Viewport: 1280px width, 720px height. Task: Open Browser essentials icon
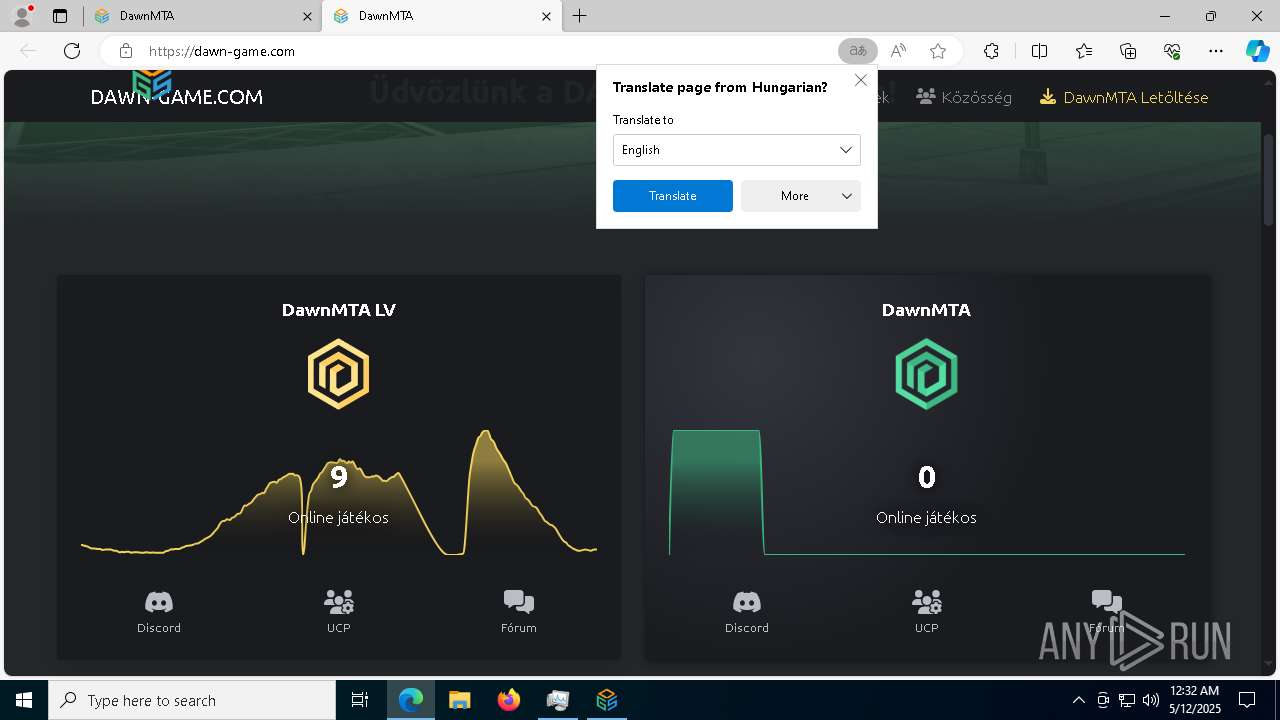[1172, 51]
